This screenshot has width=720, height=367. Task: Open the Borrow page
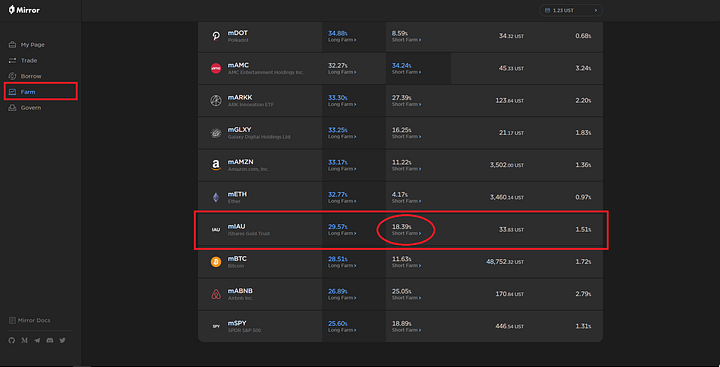(31, 76)
